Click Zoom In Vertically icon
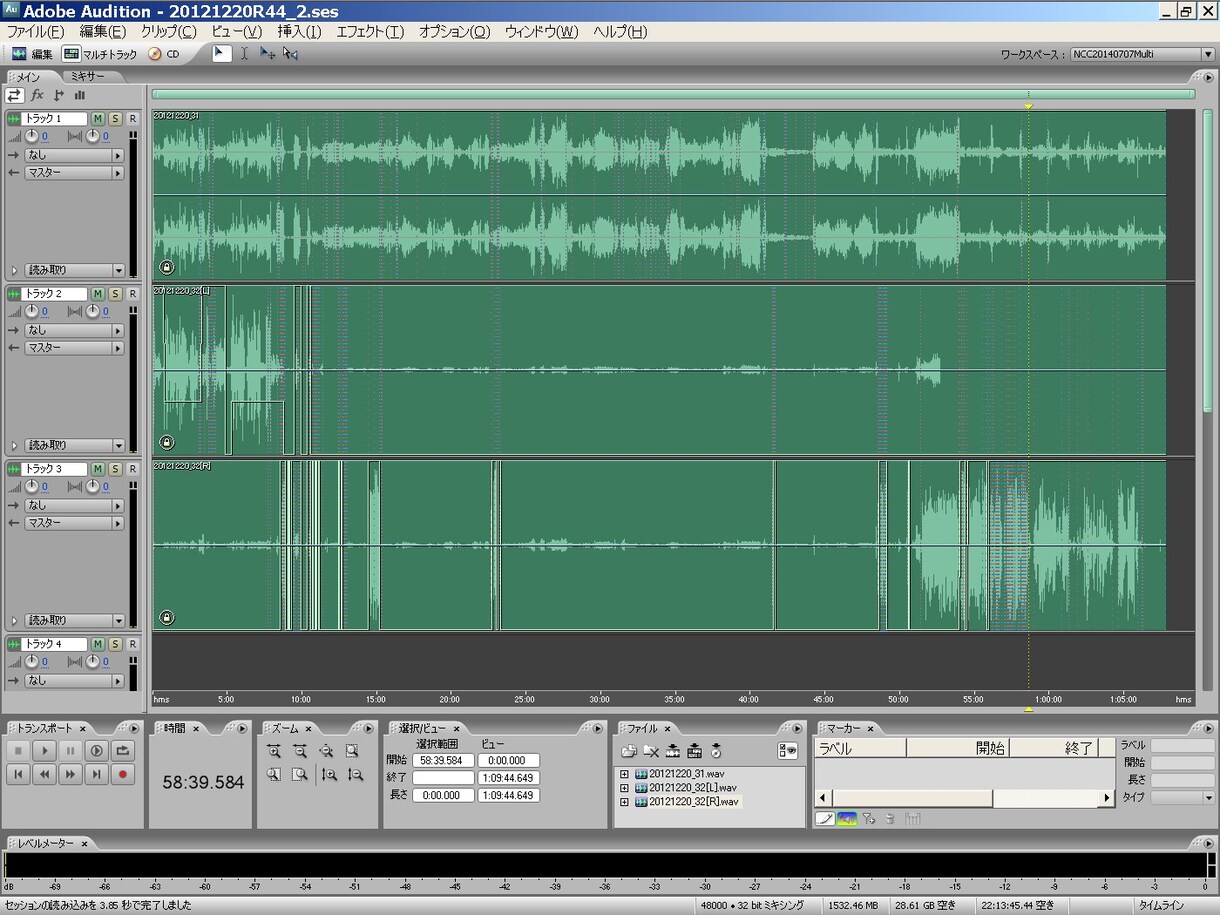The height and width of the screenshot is (915, 1220). 329,774
